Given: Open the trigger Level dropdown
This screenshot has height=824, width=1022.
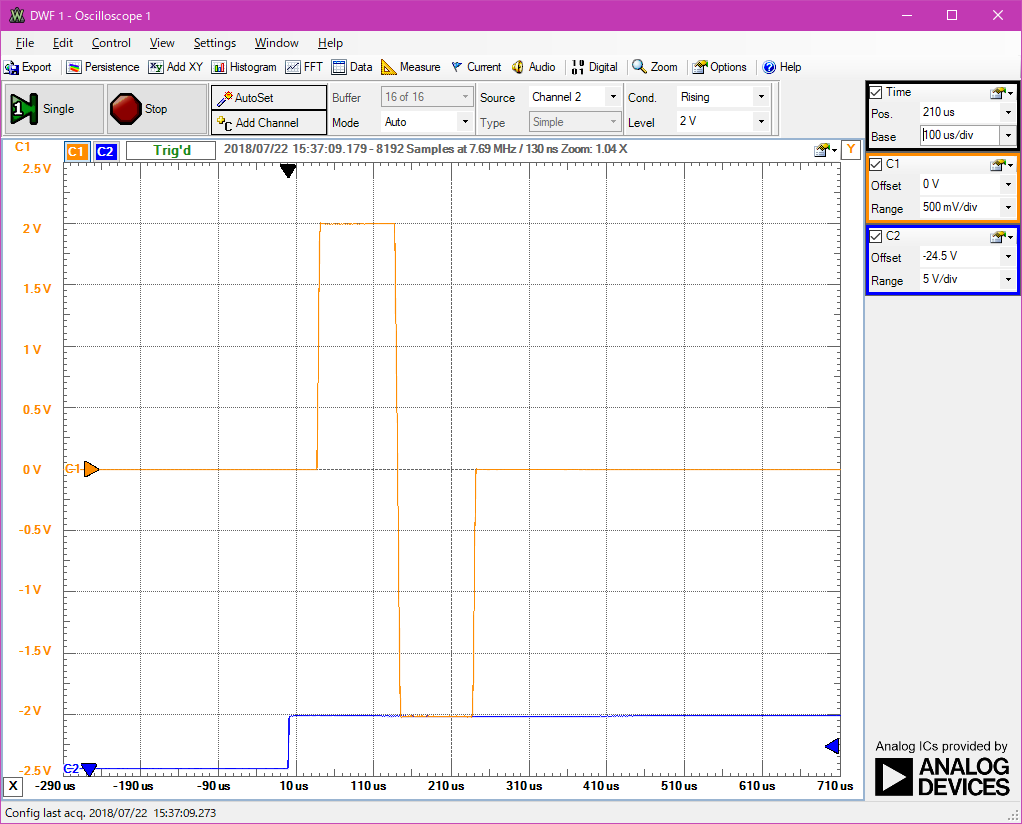Looking at the screenshot, I should pos(723,121).
